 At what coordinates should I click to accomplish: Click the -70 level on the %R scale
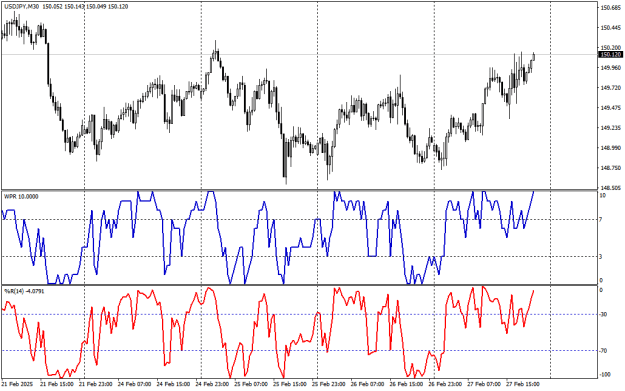603,351
